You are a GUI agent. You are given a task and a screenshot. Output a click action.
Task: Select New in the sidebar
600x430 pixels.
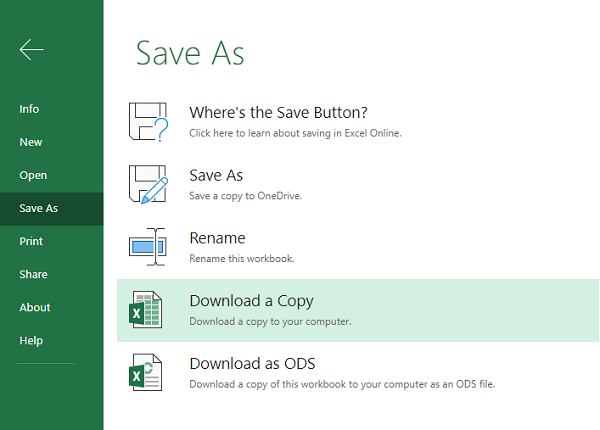[x=31, y=142]
